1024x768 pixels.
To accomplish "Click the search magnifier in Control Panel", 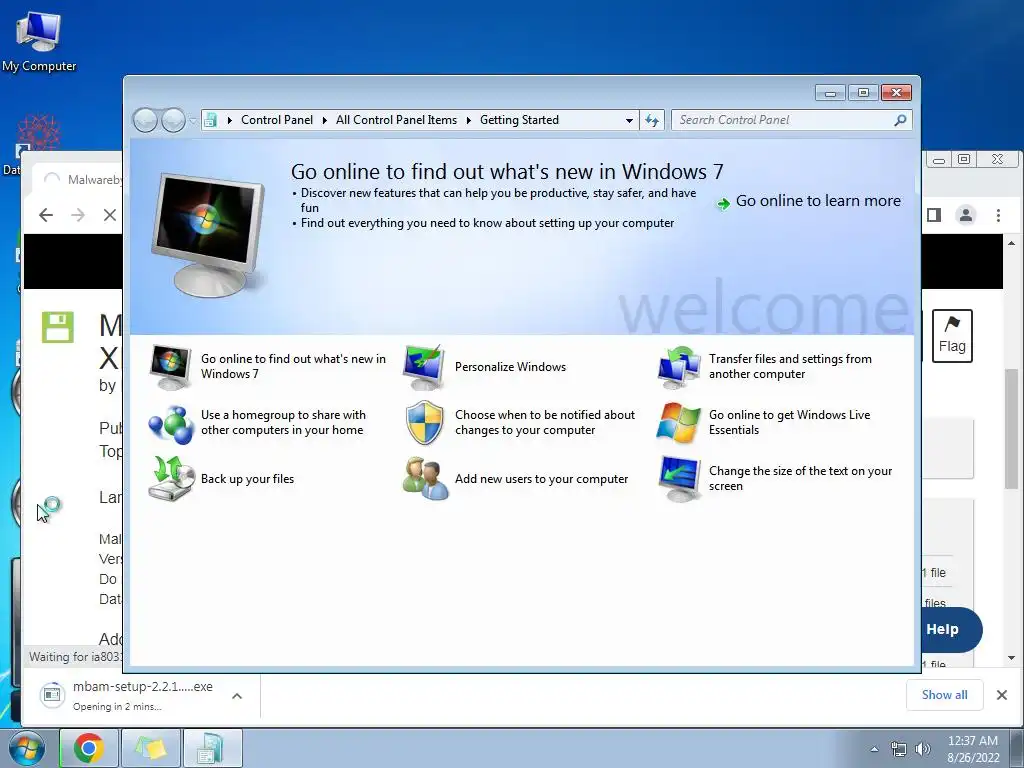I will tap(901, 120).
